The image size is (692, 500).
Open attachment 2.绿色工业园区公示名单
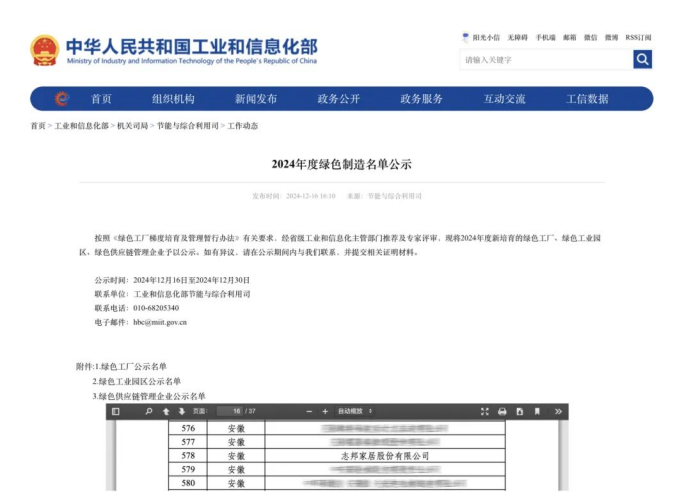click(136, 381)
